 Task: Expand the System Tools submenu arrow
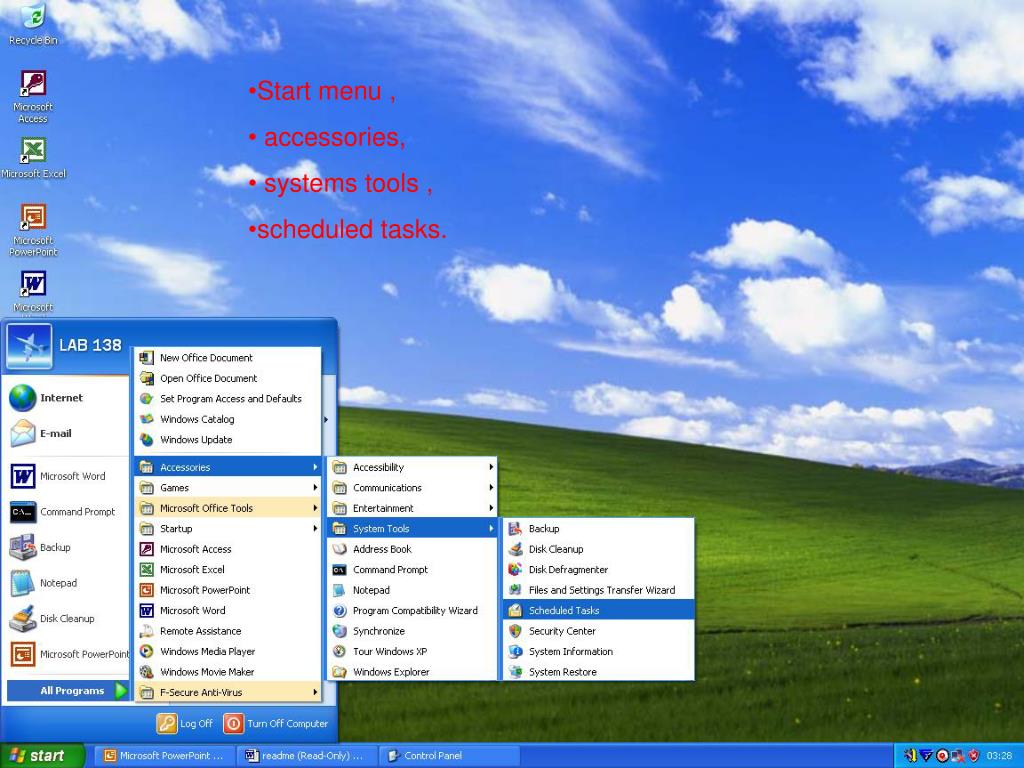click(x=491, y=528)
